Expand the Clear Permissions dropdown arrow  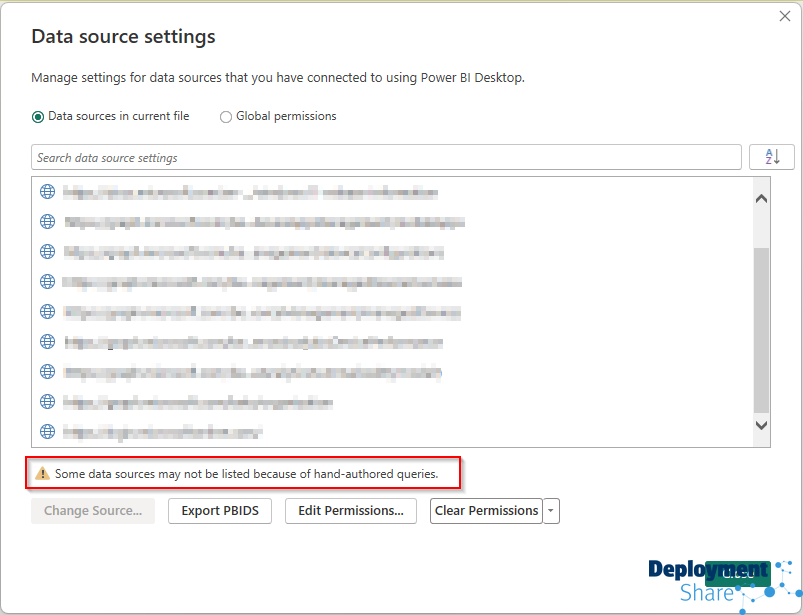click(552, 511)
